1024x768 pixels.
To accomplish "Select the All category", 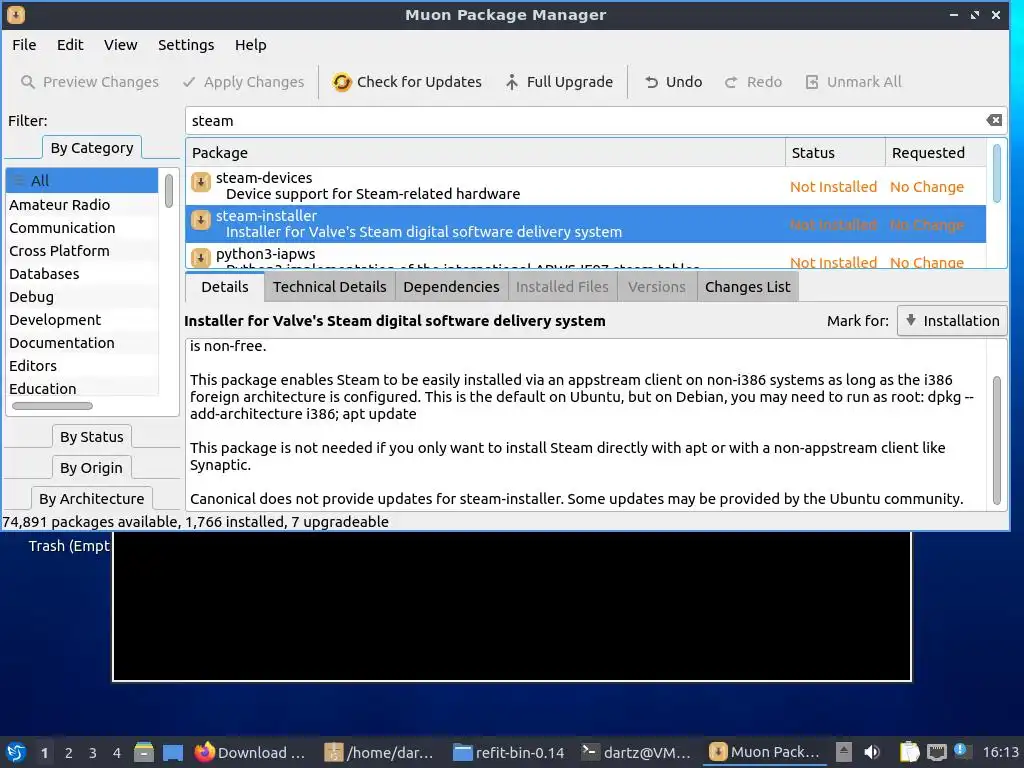I will [x=82, y=181].
